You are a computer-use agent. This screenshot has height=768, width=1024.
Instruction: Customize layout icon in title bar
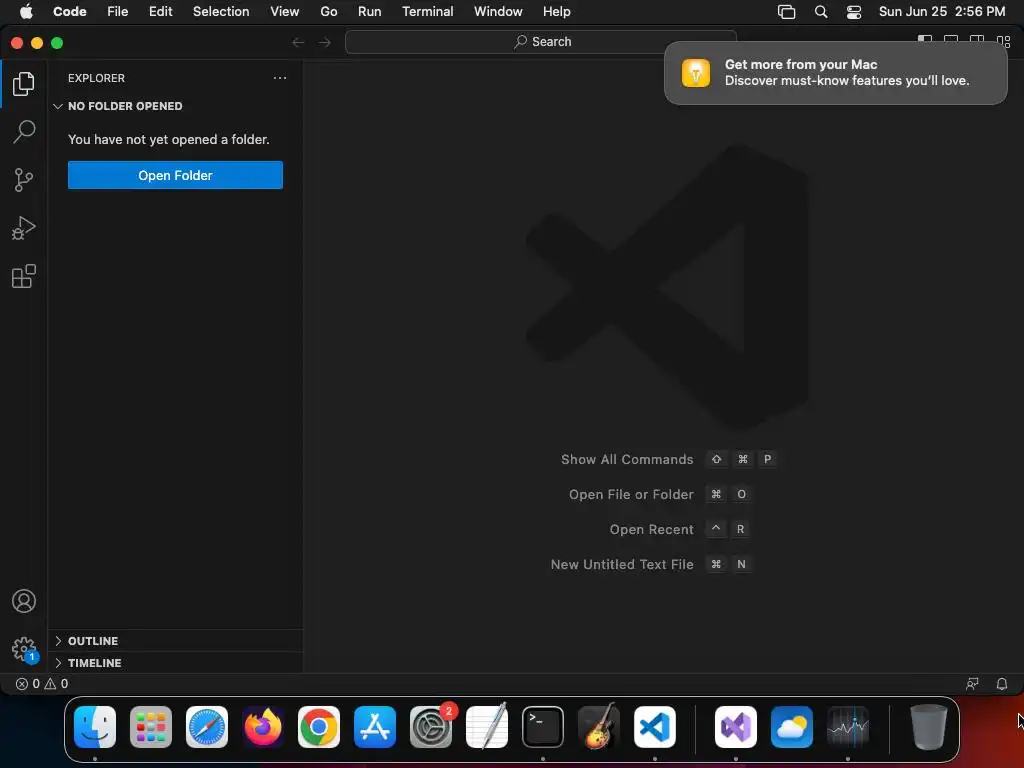1004,40
